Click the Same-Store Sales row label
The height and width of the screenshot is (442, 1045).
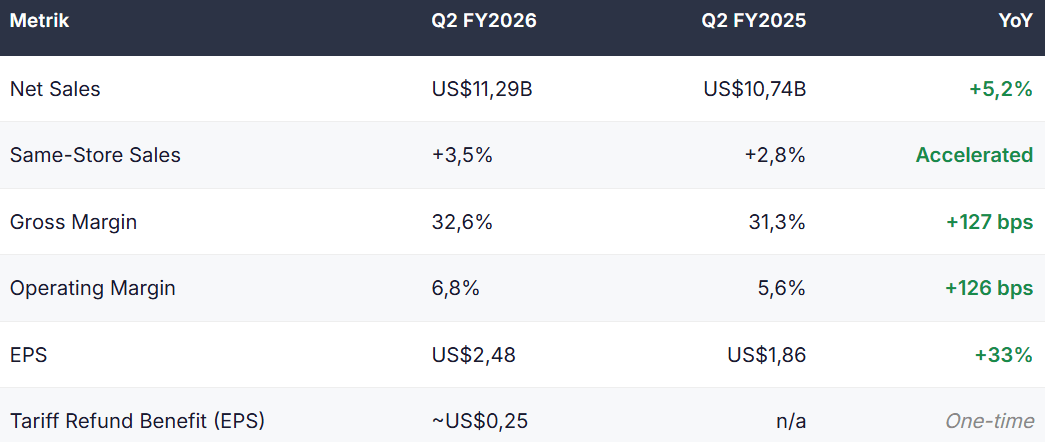coord(95,155)
